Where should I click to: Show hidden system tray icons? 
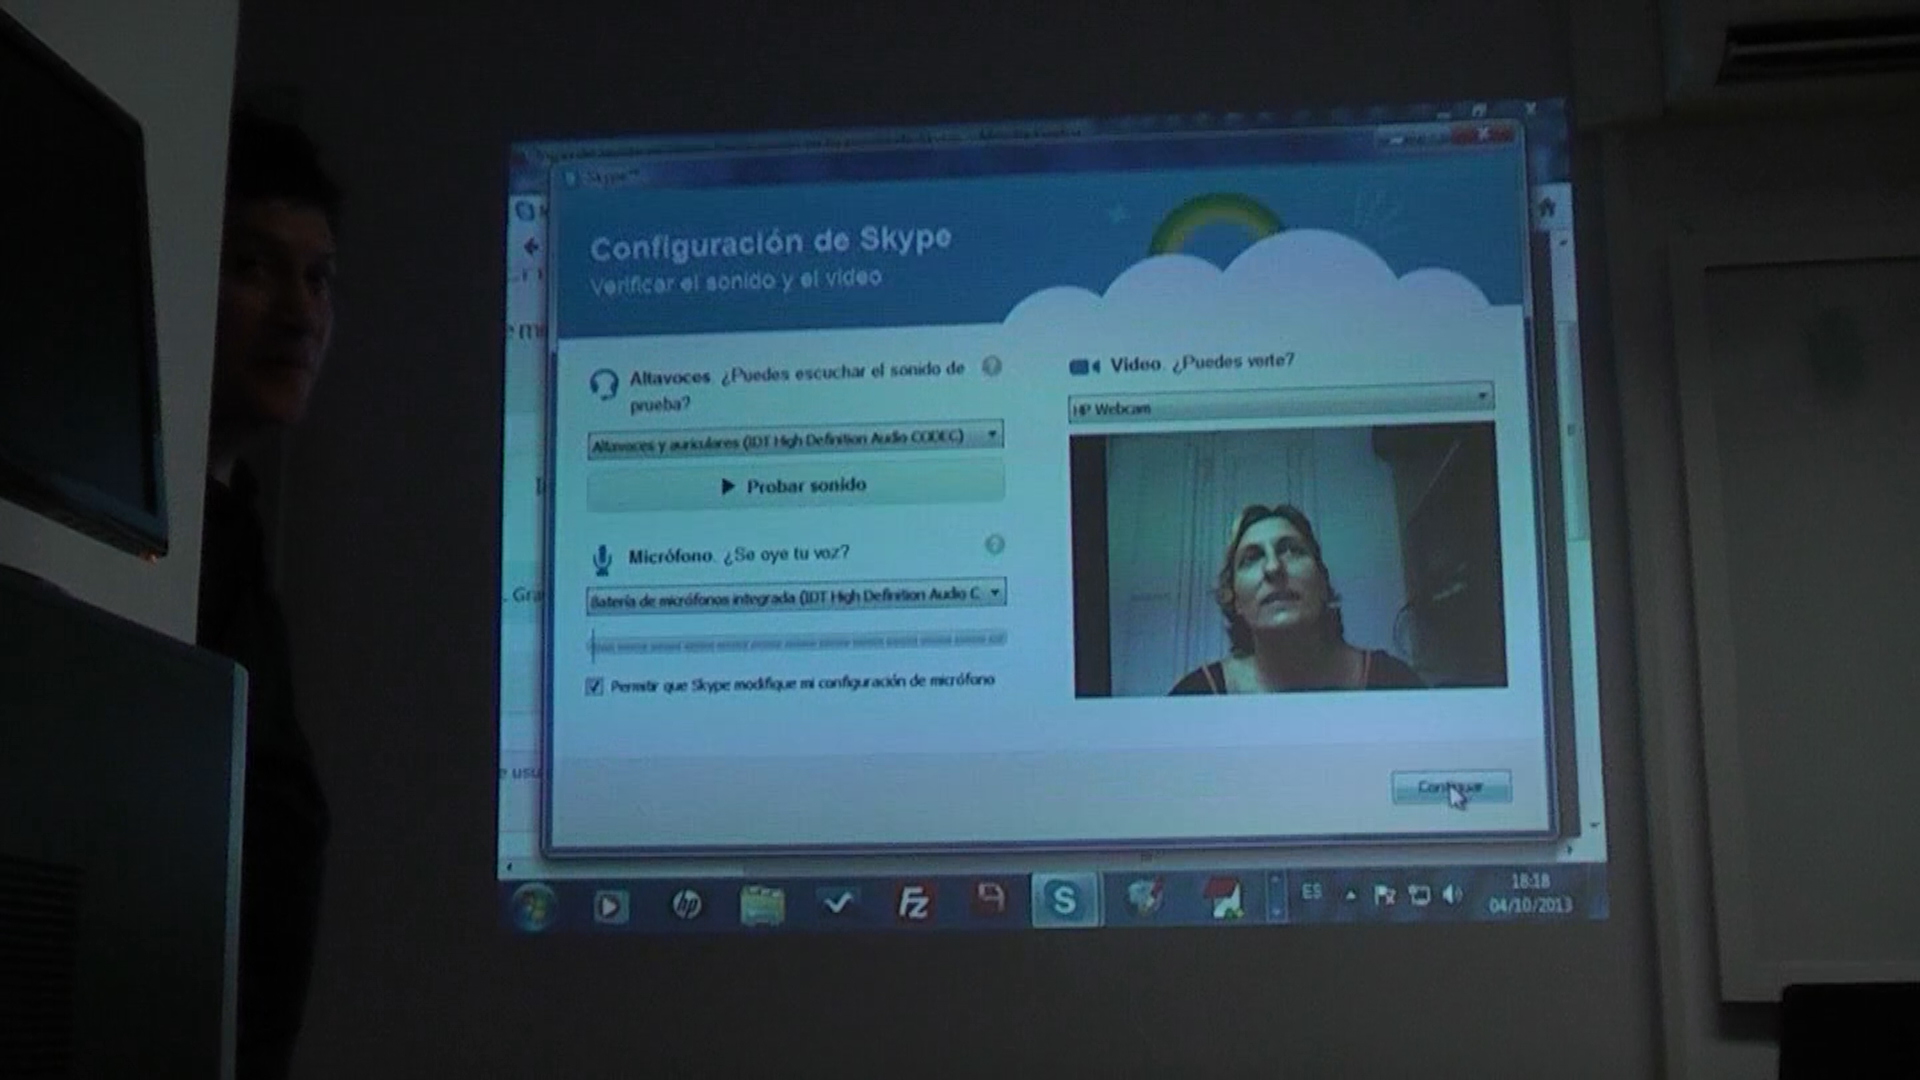click(1350, 895)
